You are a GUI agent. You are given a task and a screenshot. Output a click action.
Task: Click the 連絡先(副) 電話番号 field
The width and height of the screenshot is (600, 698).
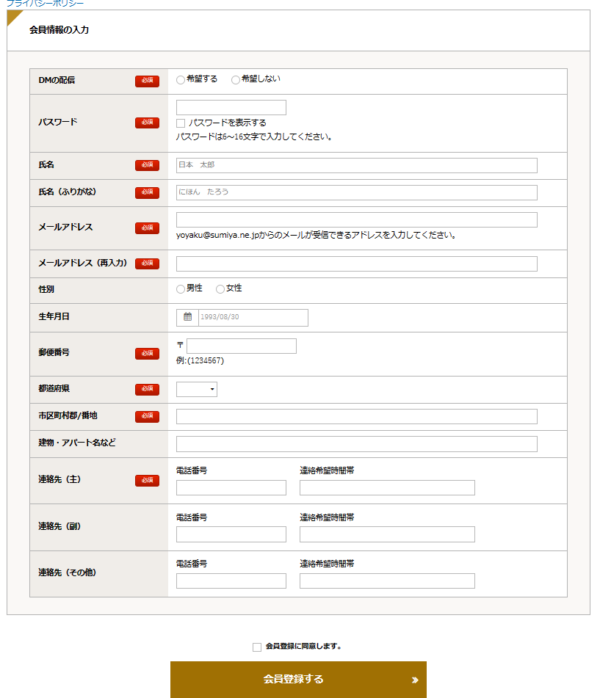tap(231, 534)
